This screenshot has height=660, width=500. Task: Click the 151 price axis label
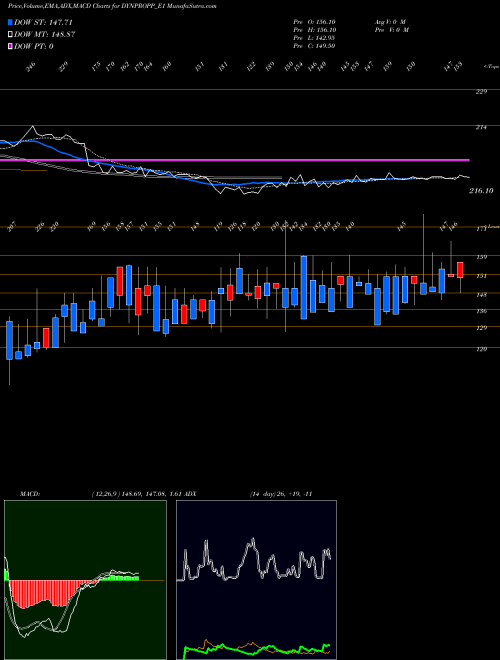pyautogui.click(x=481, y=276)
